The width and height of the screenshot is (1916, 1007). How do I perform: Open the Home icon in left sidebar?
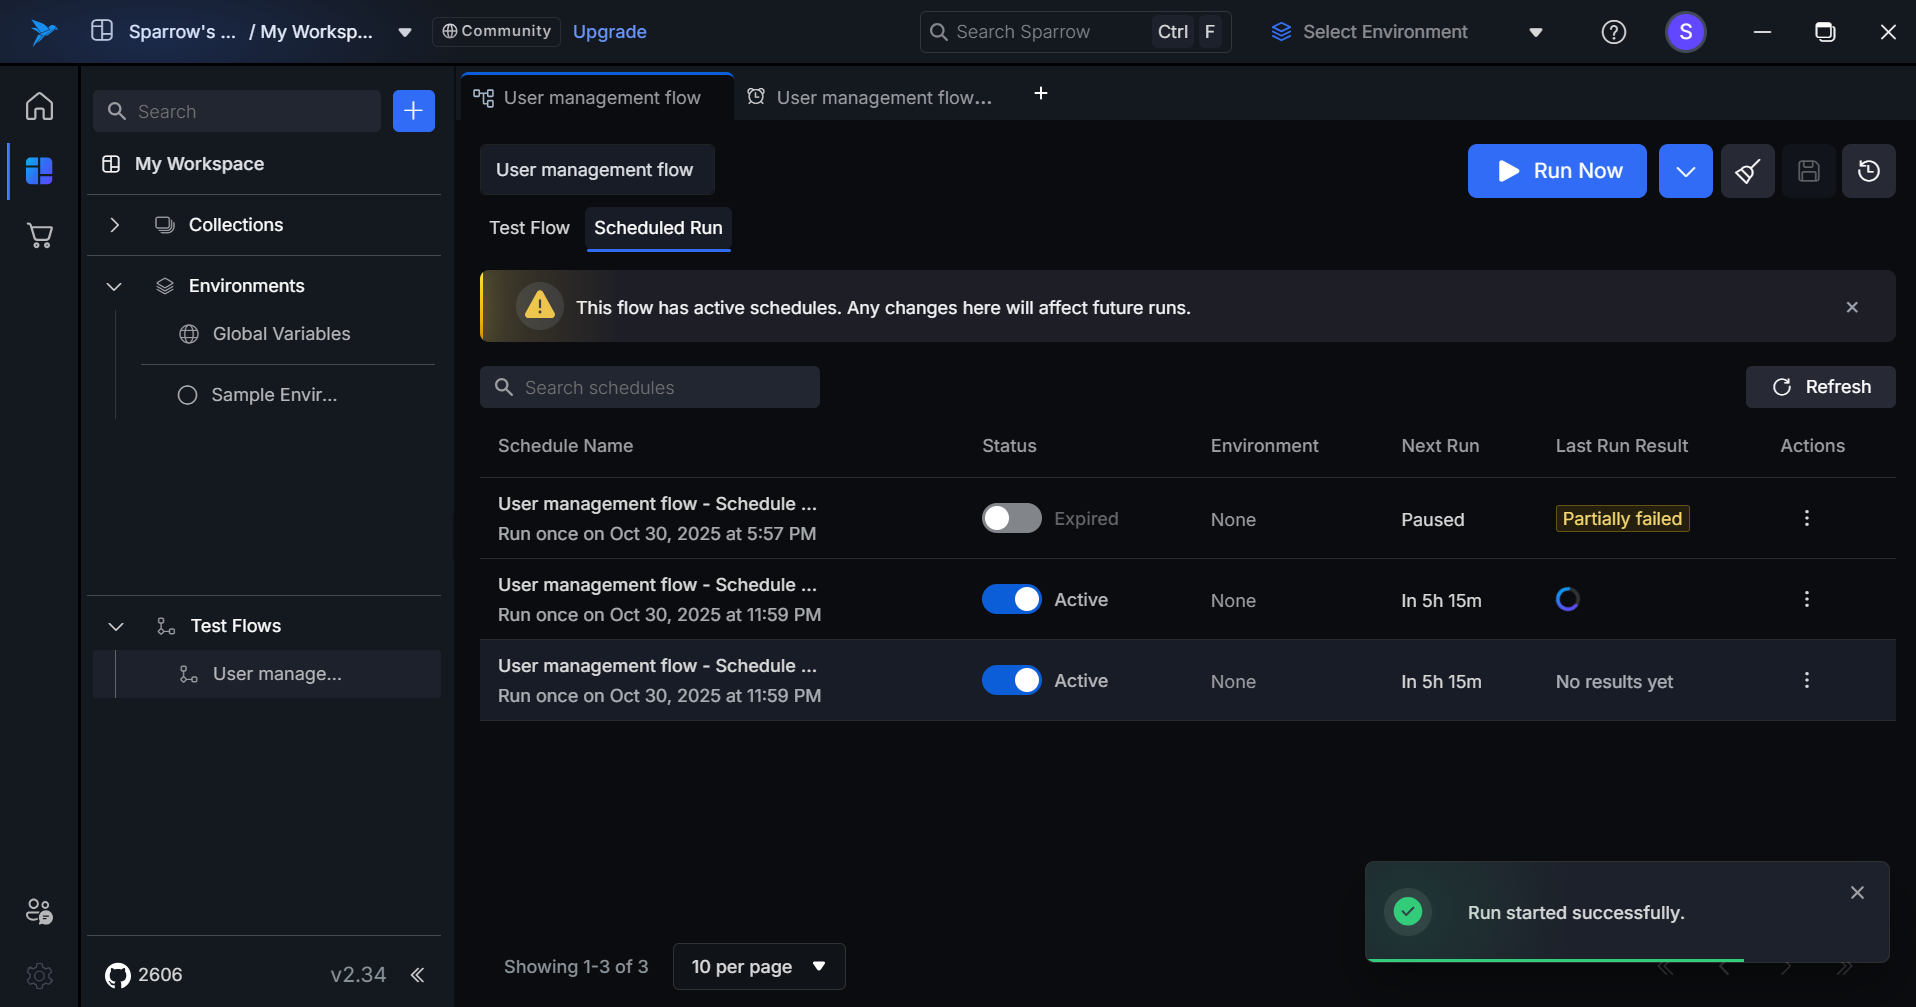tap(39, 106)
